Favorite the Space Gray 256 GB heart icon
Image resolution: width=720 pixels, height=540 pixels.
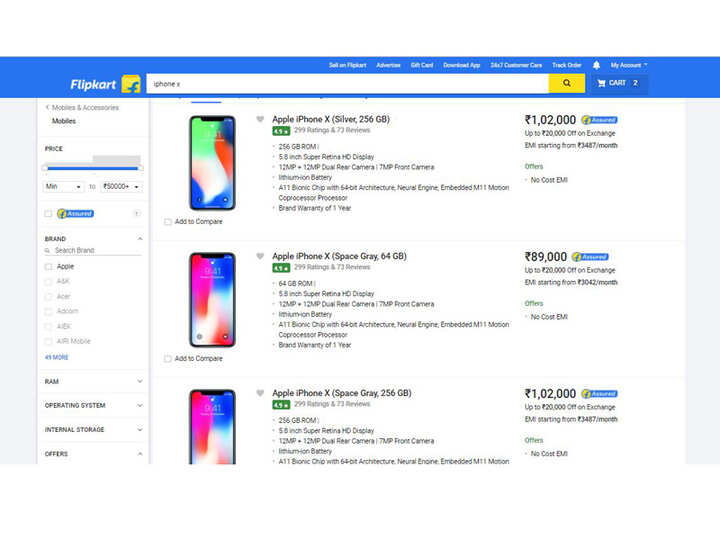[260, 393]
